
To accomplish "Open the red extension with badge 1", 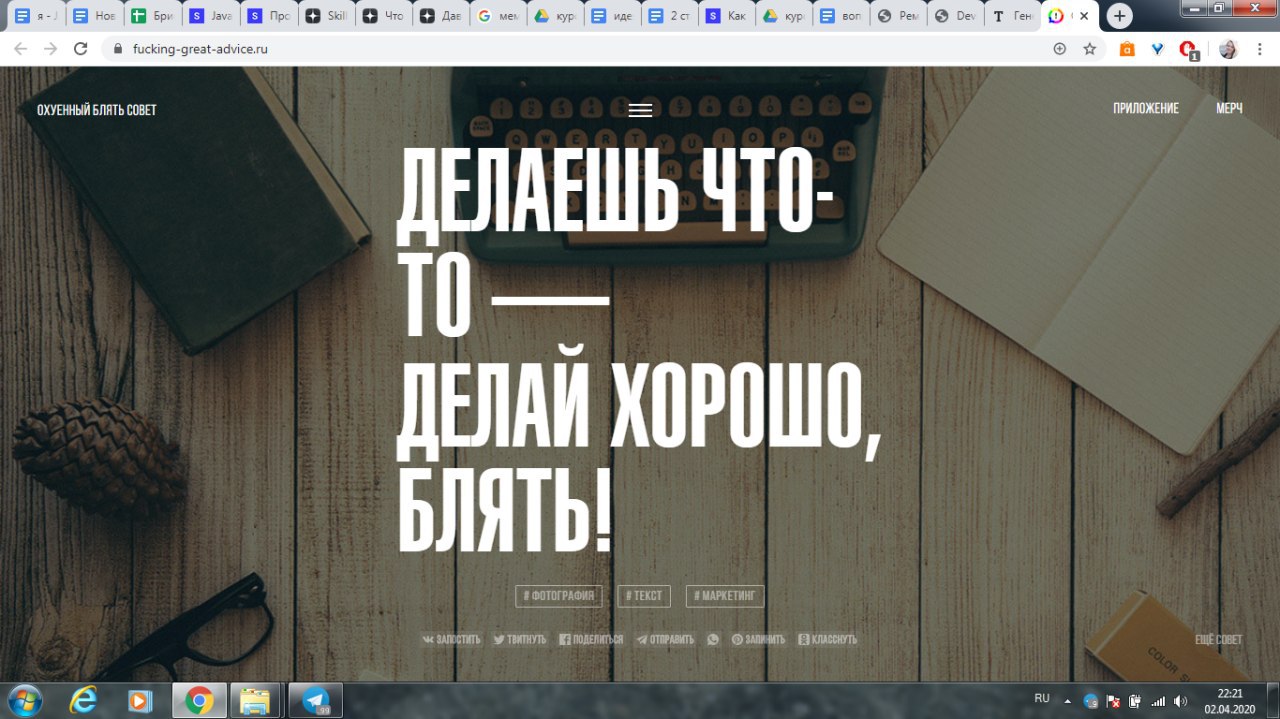I will pyautogui.click(x=1188, y=49).
